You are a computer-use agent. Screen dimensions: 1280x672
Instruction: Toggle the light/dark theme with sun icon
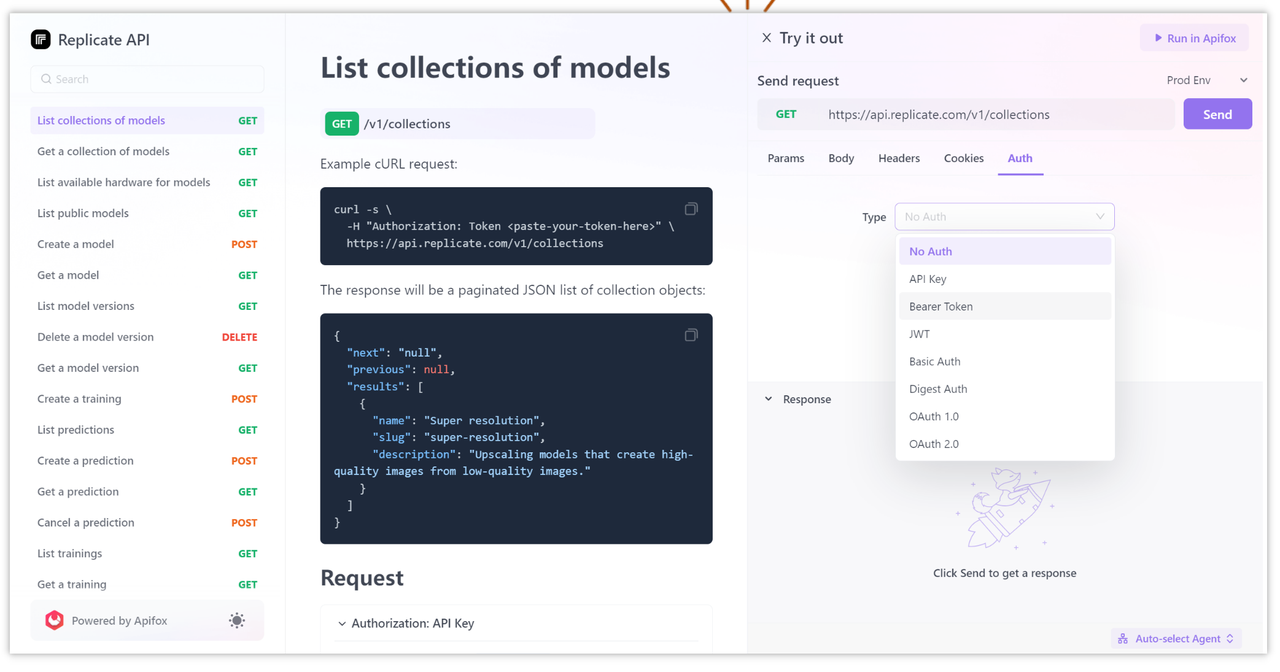pyautogui.click(x=237, y=620)
